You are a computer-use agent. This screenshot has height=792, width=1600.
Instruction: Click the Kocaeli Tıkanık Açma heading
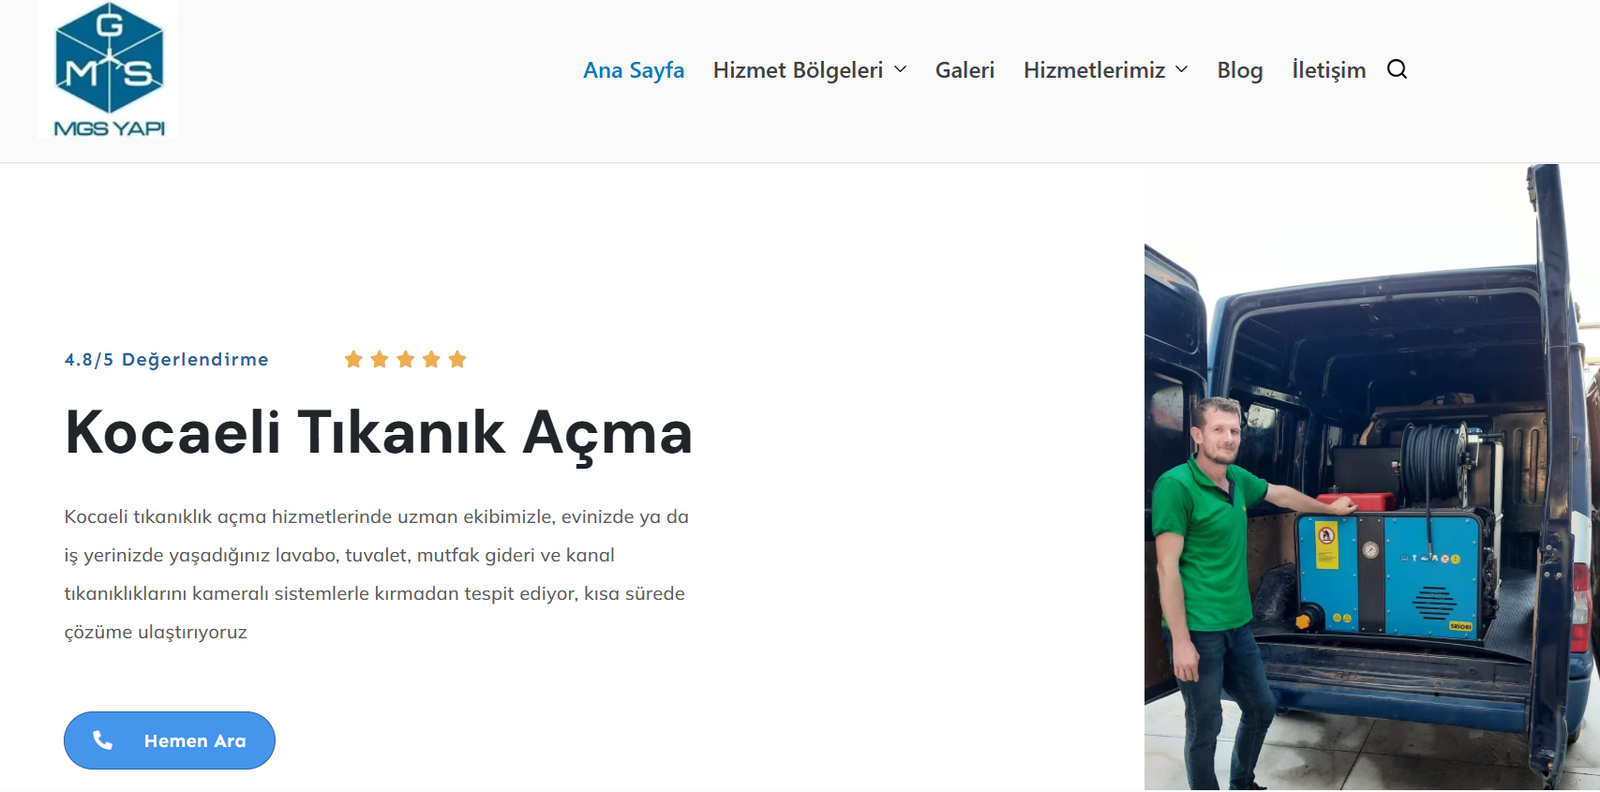[x=379, y=433]
